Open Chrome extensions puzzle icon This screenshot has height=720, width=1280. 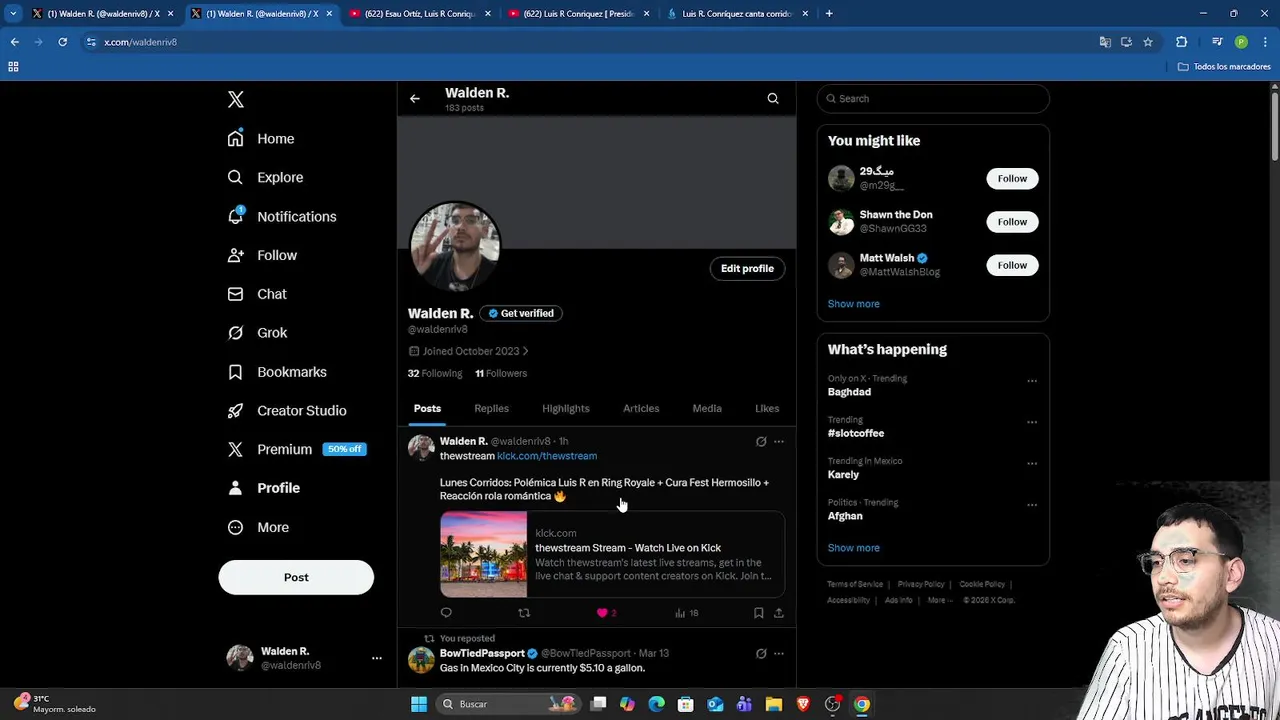[x=1181, y=42]
